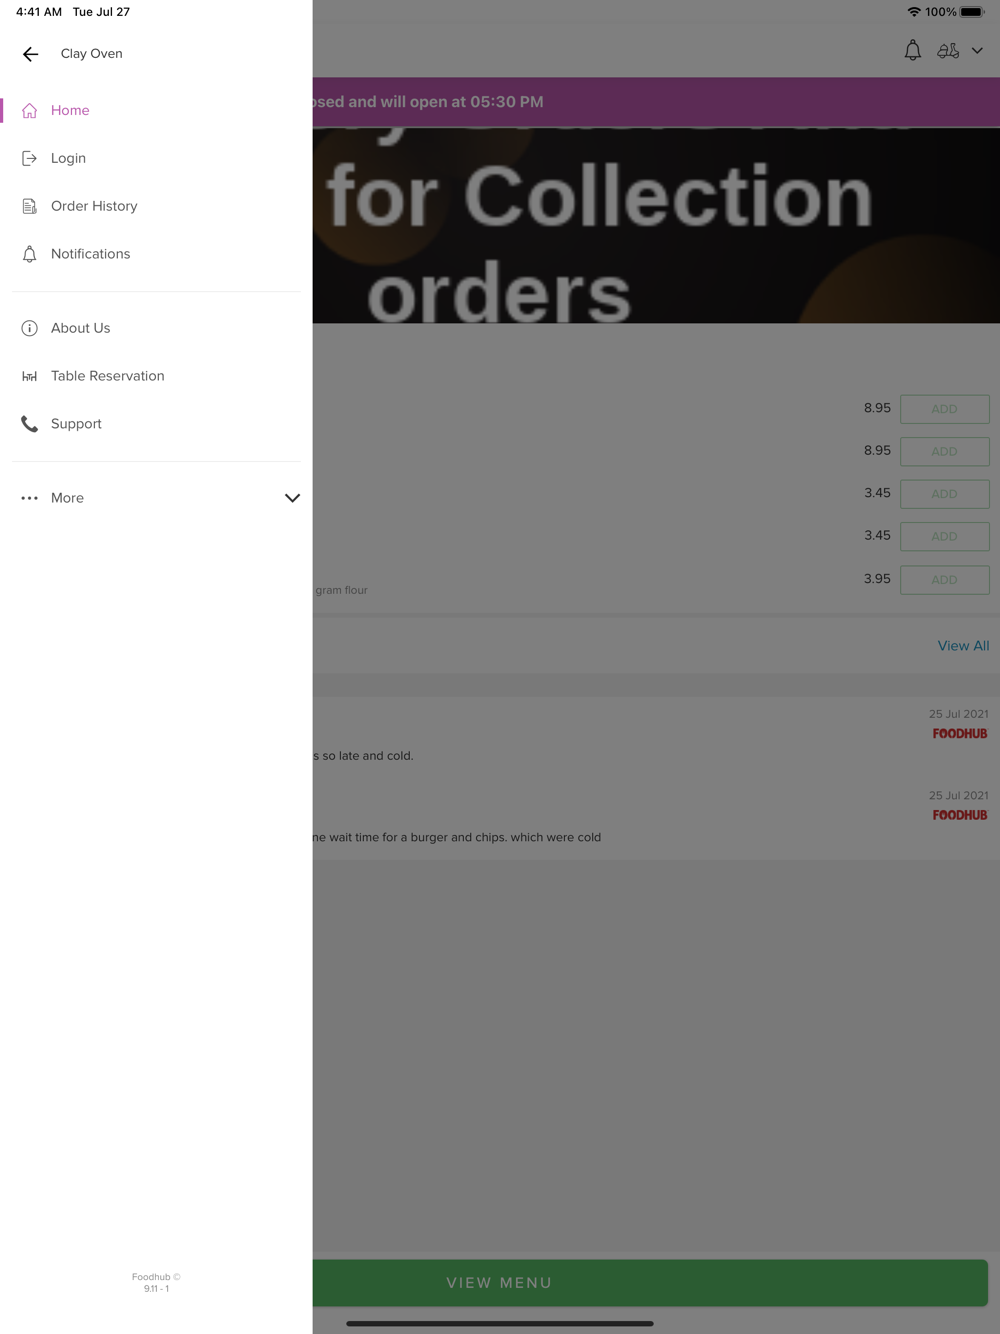Click the Foodhub © version footer

point(156,1283)
